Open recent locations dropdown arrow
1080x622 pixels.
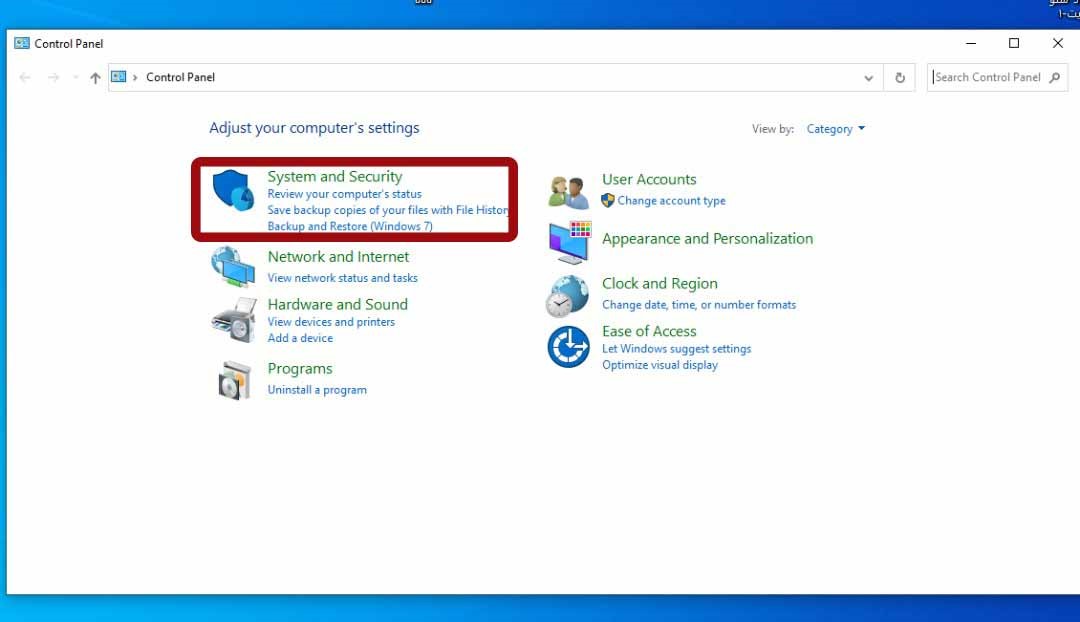coord(75,78)
